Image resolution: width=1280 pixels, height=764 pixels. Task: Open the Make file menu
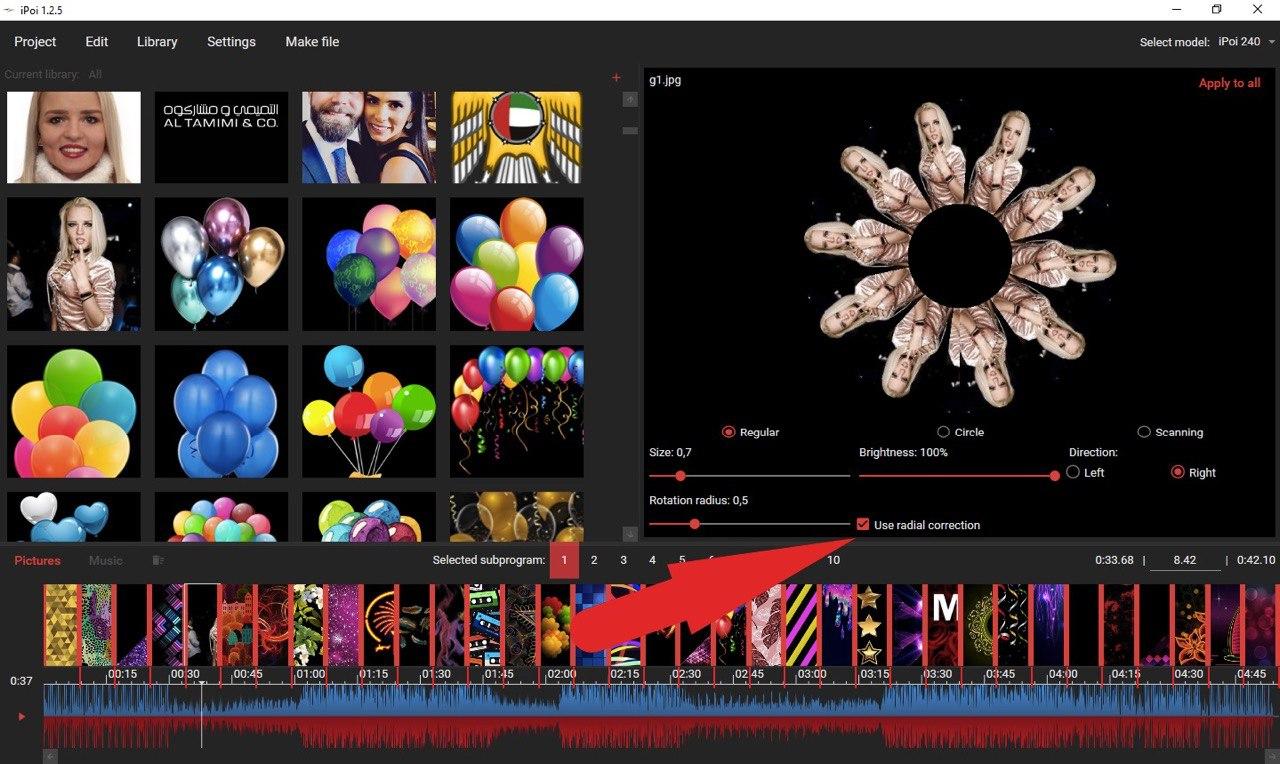click(x=312, y=42)
